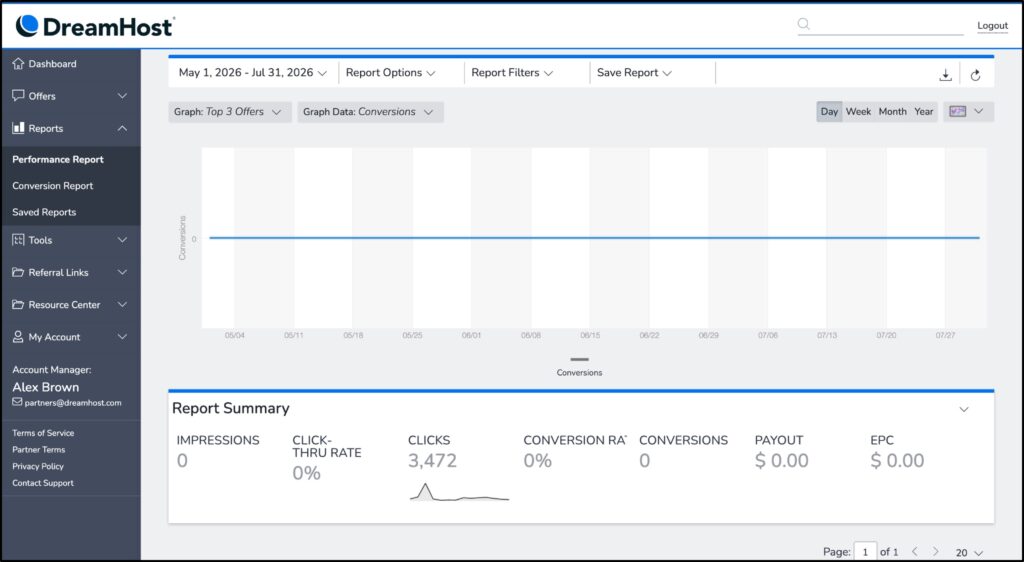This screenshot has height=562, width=1024.
Task: Expand the Referral Links chevron
Action: click(x=122, y=272)
